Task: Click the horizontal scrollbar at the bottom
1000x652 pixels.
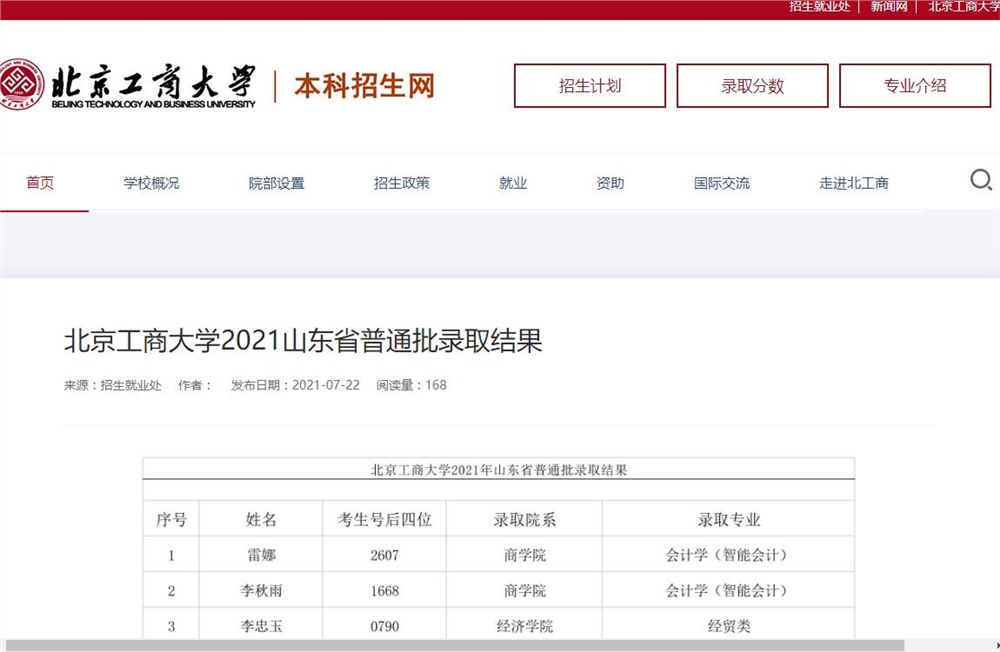Action: pyautogui.click(x=454, y=646)
